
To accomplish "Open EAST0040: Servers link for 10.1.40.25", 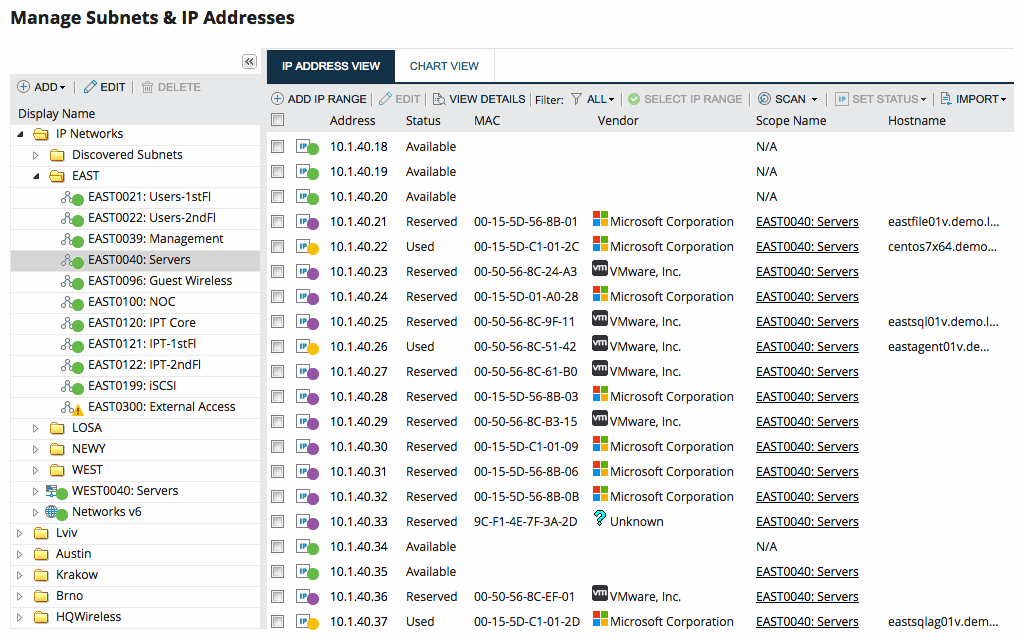I will pos(807,321).
